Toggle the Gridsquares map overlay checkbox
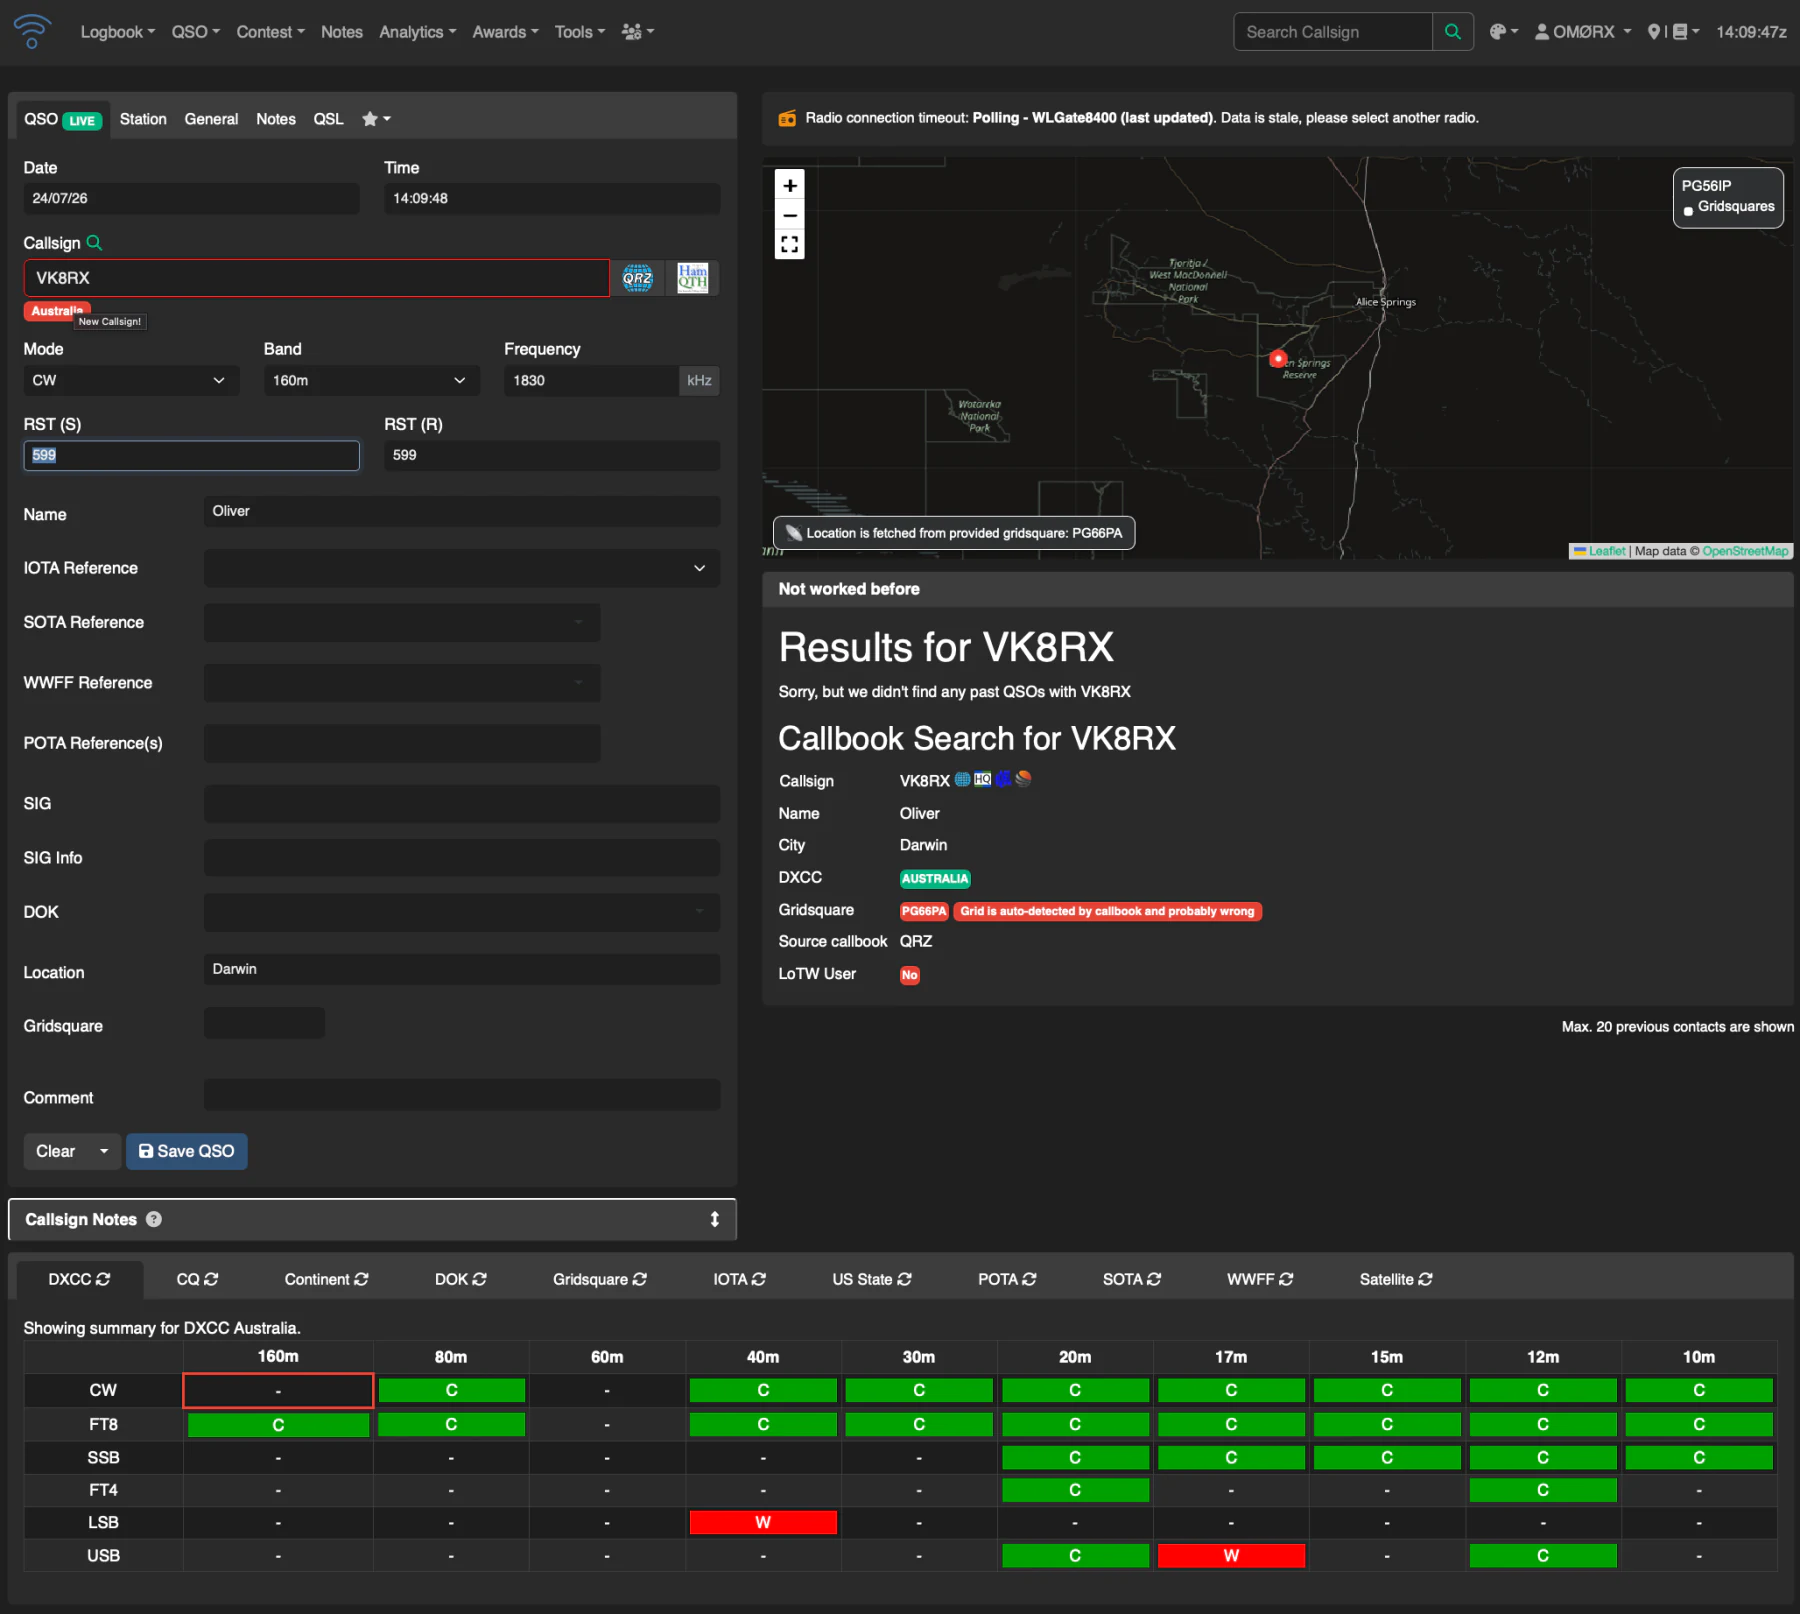The height and width of the screenshot is (1614, 1800). [1688, 210]
